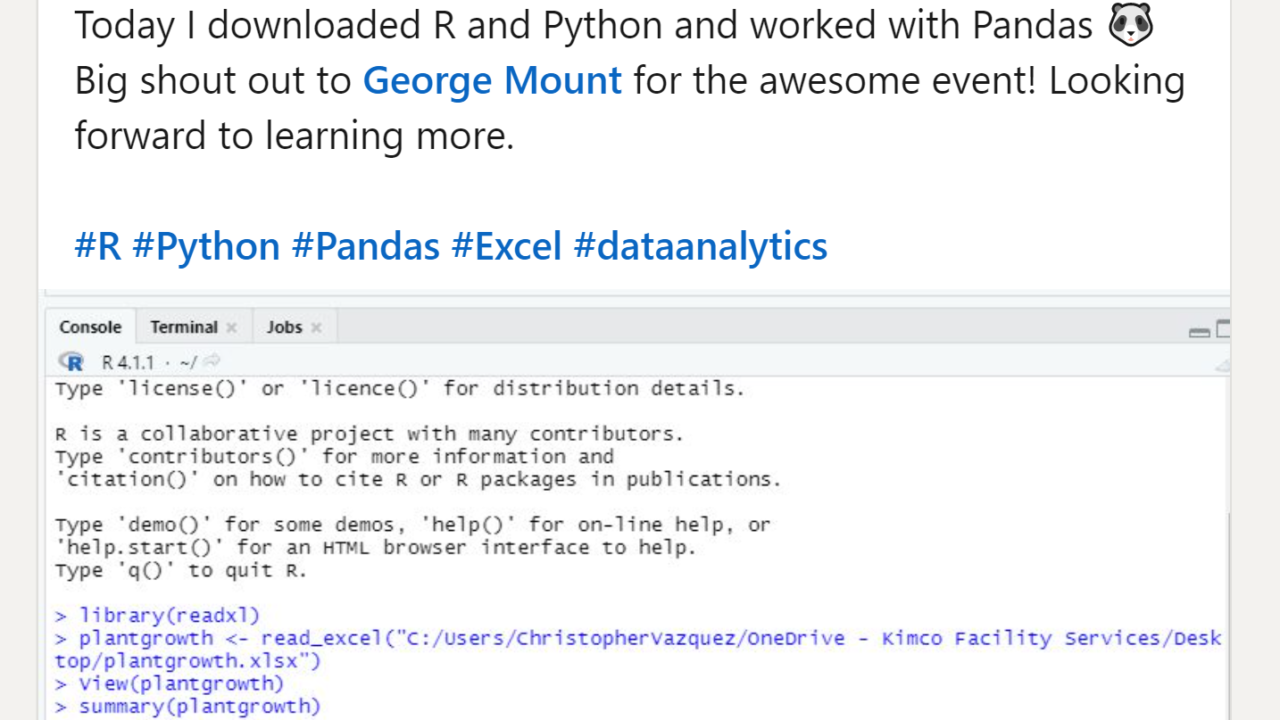The image size is (1280, 720).
Task: Open the Terminal tab
Action: point(183,327)
